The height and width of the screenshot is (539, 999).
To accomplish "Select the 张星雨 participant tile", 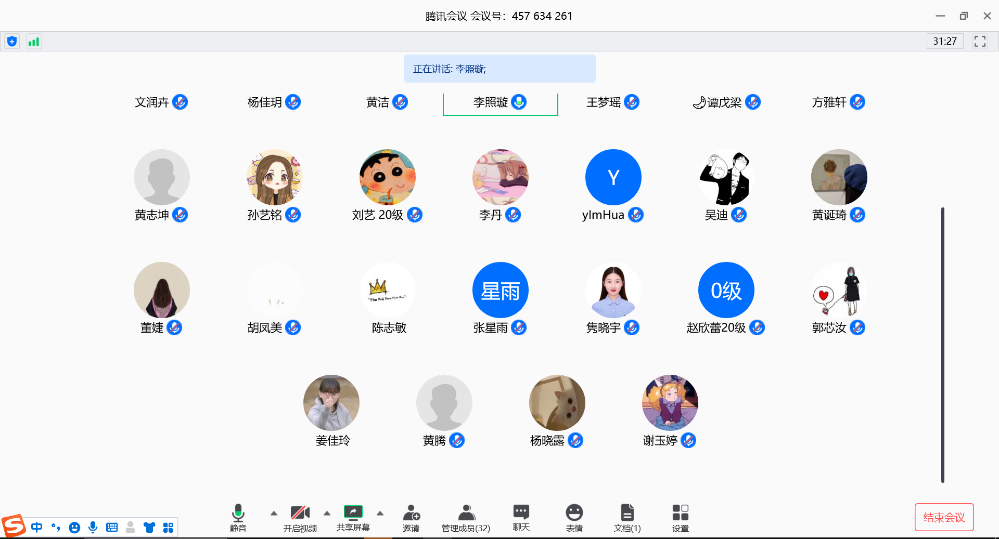I will [x=500, y=291].
